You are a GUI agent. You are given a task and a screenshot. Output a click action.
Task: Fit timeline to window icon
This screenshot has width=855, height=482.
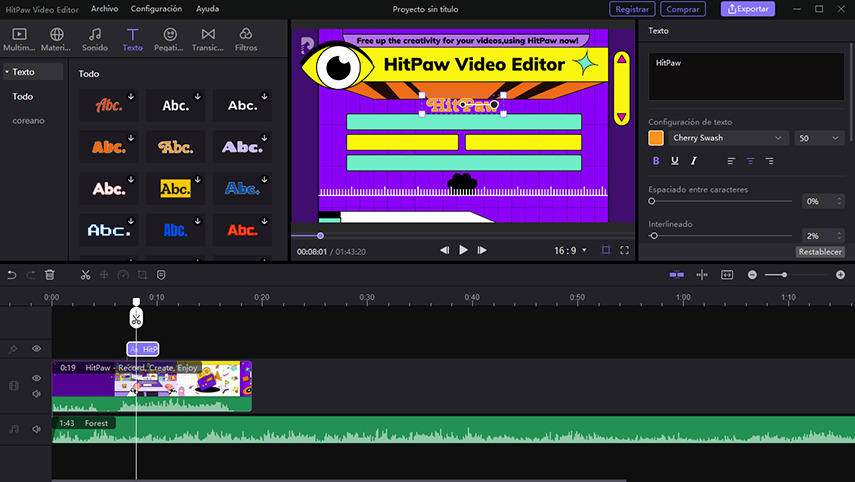[727, 275]
